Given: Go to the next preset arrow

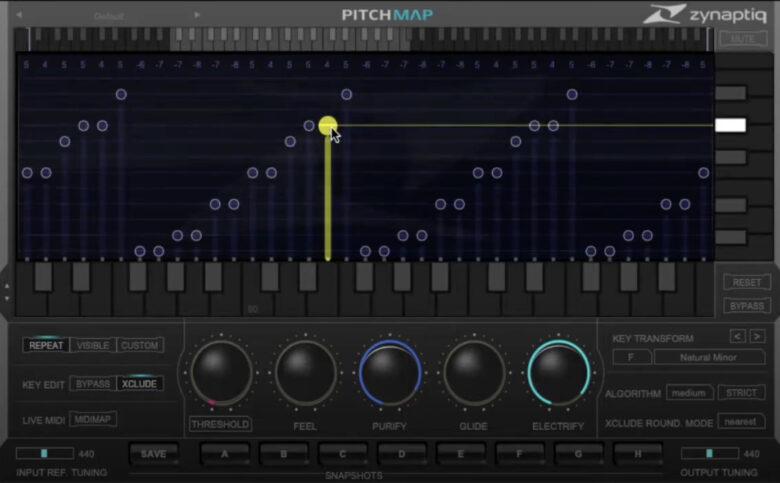Looking at the screenshot, I should 197,15.
